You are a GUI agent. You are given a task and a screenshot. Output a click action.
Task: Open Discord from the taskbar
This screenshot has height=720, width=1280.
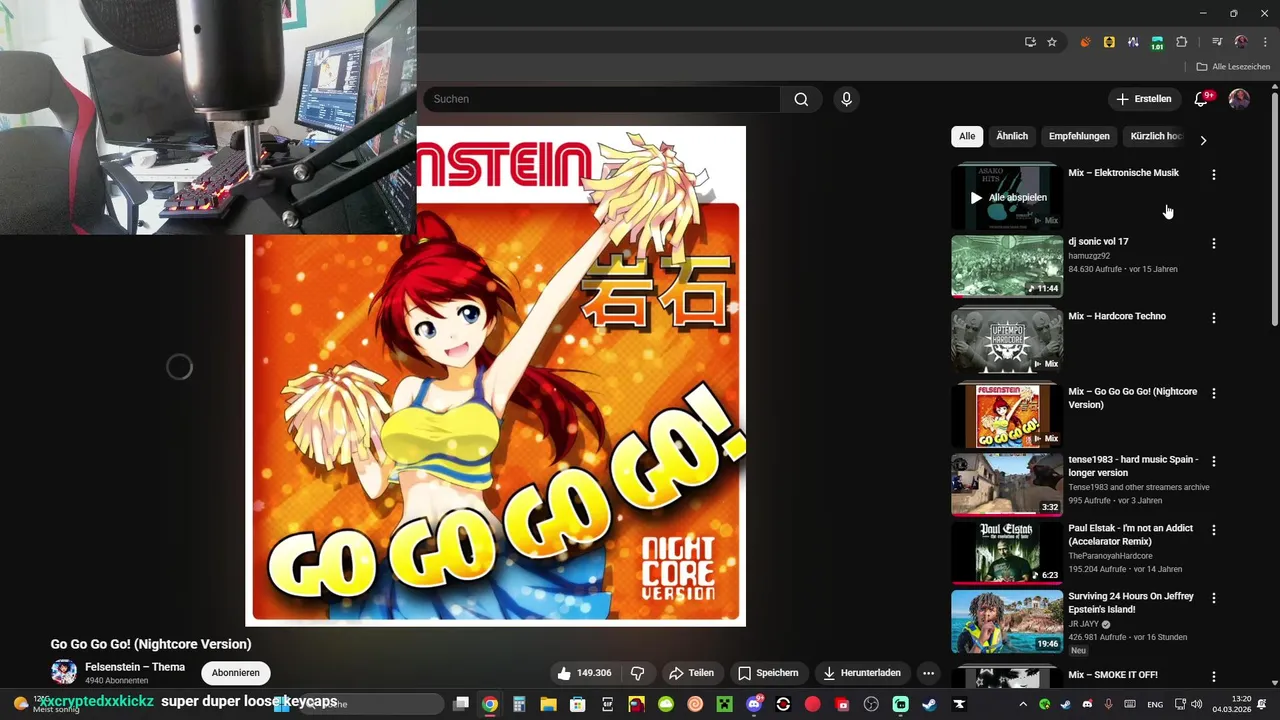pos(754,704)
